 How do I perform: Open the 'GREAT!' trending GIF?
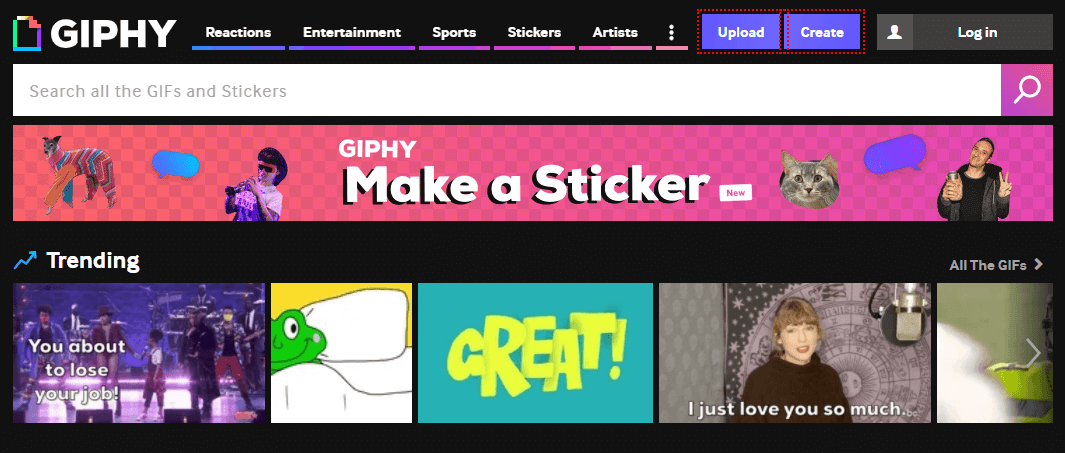[x=535, y=353]
